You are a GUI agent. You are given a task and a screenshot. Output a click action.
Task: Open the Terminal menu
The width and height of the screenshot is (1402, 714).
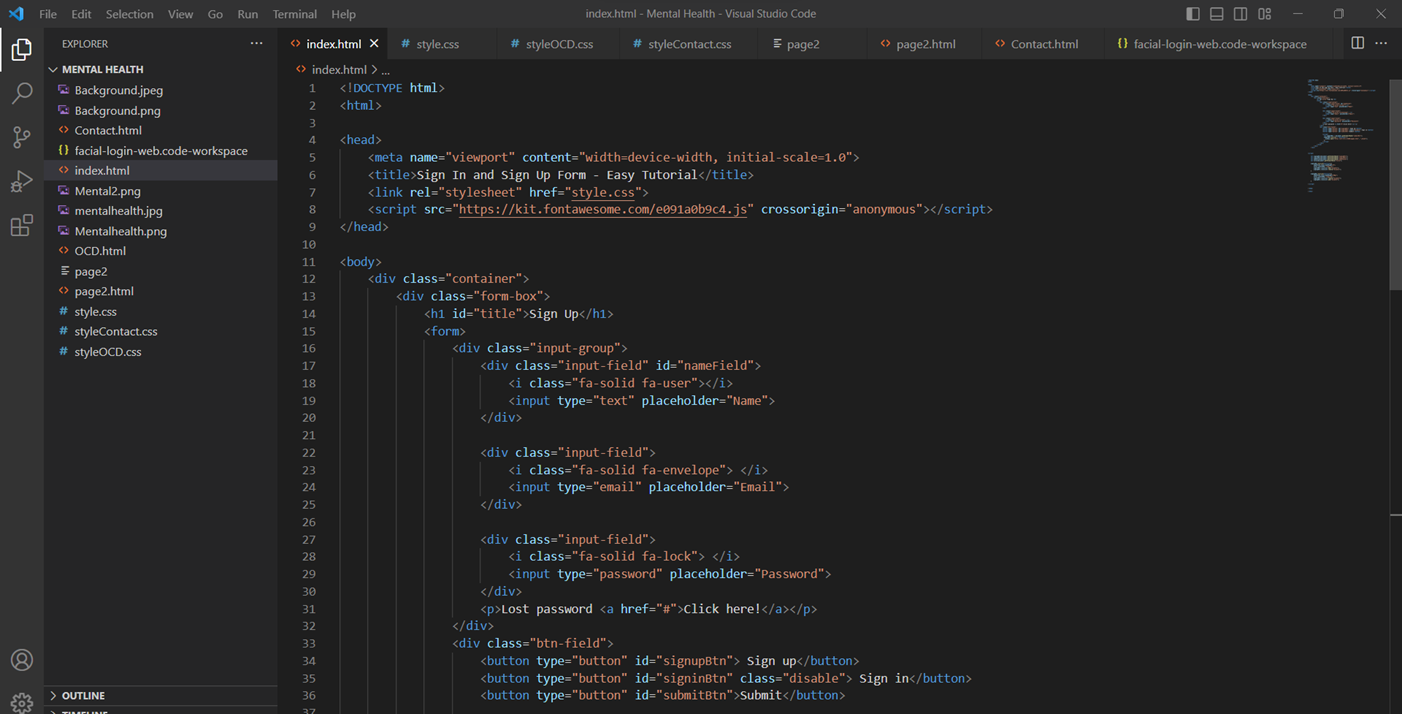click(295, 14)
